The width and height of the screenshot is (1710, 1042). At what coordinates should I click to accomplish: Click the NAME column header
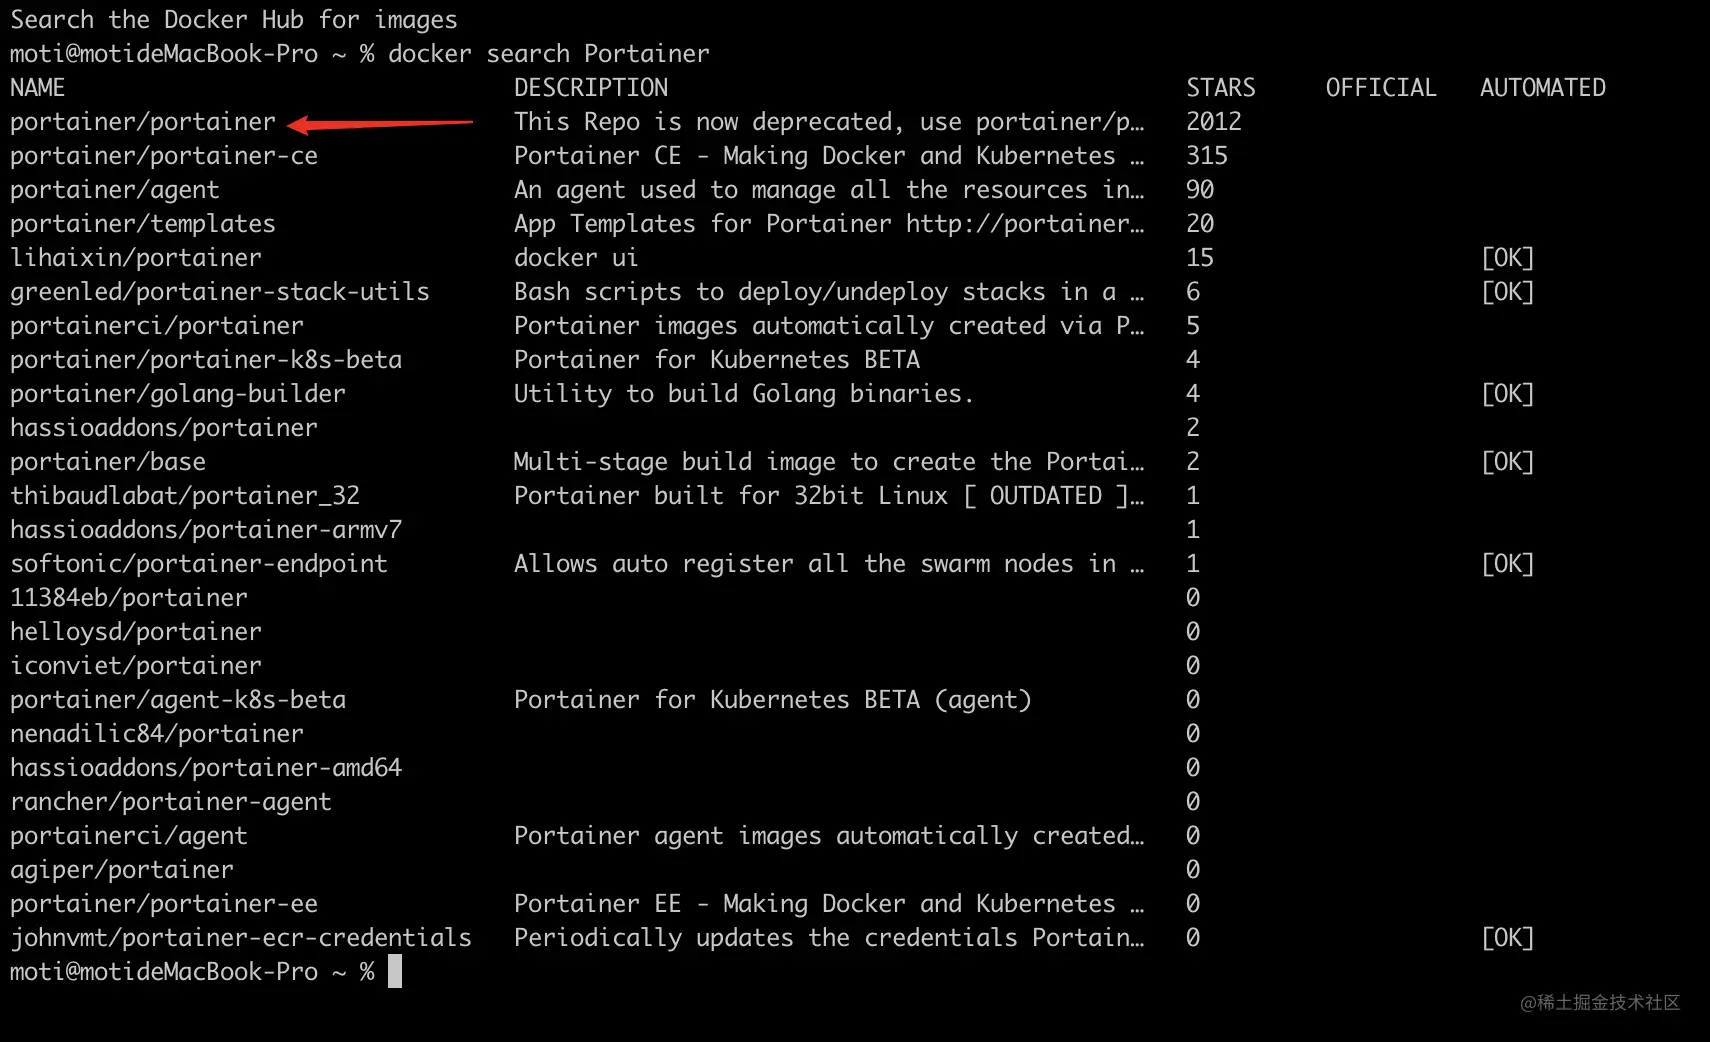coord(37,88)
